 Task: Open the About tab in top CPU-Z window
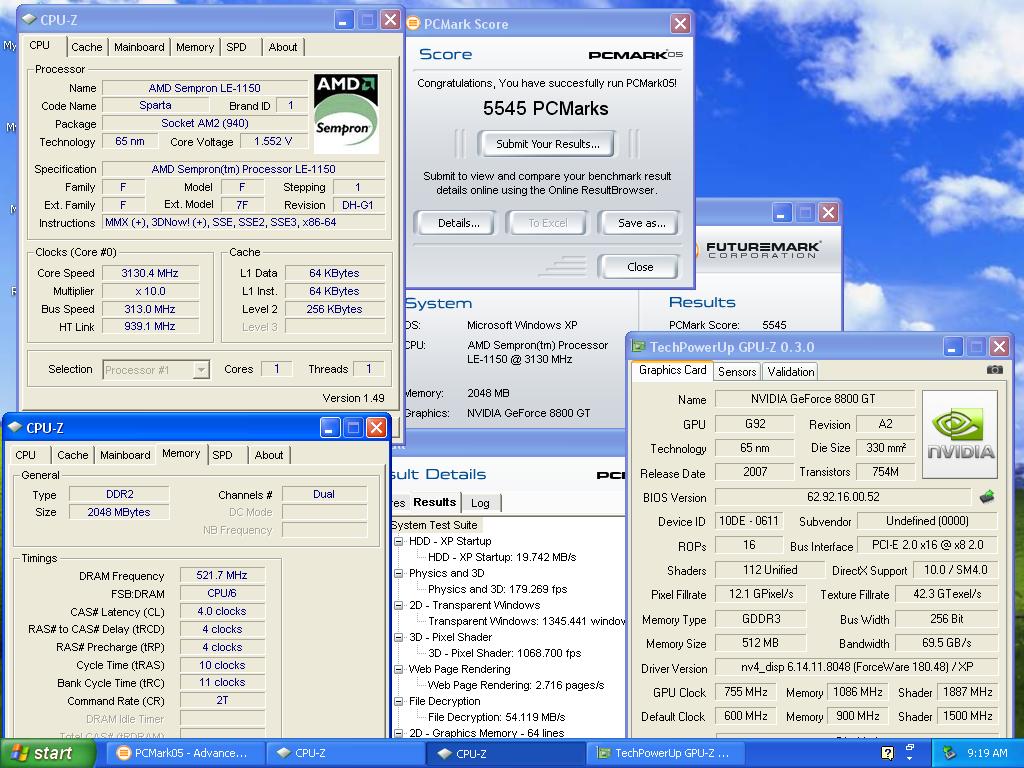283,47
